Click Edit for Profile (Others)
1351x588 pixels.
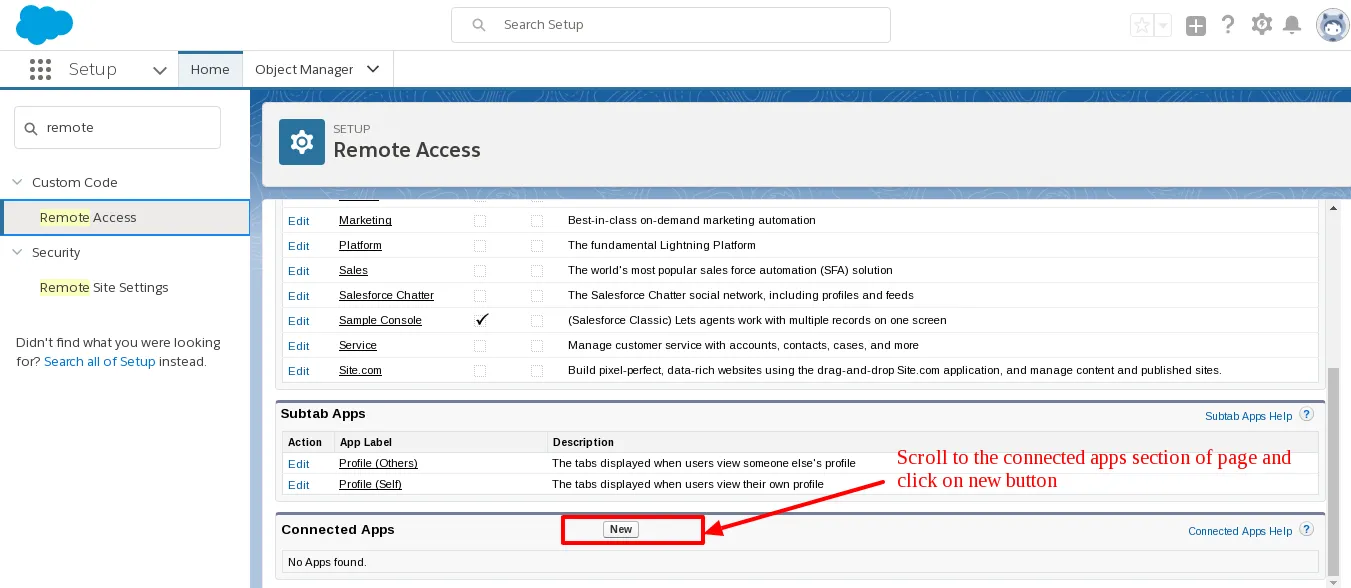[x=299, y=464]
